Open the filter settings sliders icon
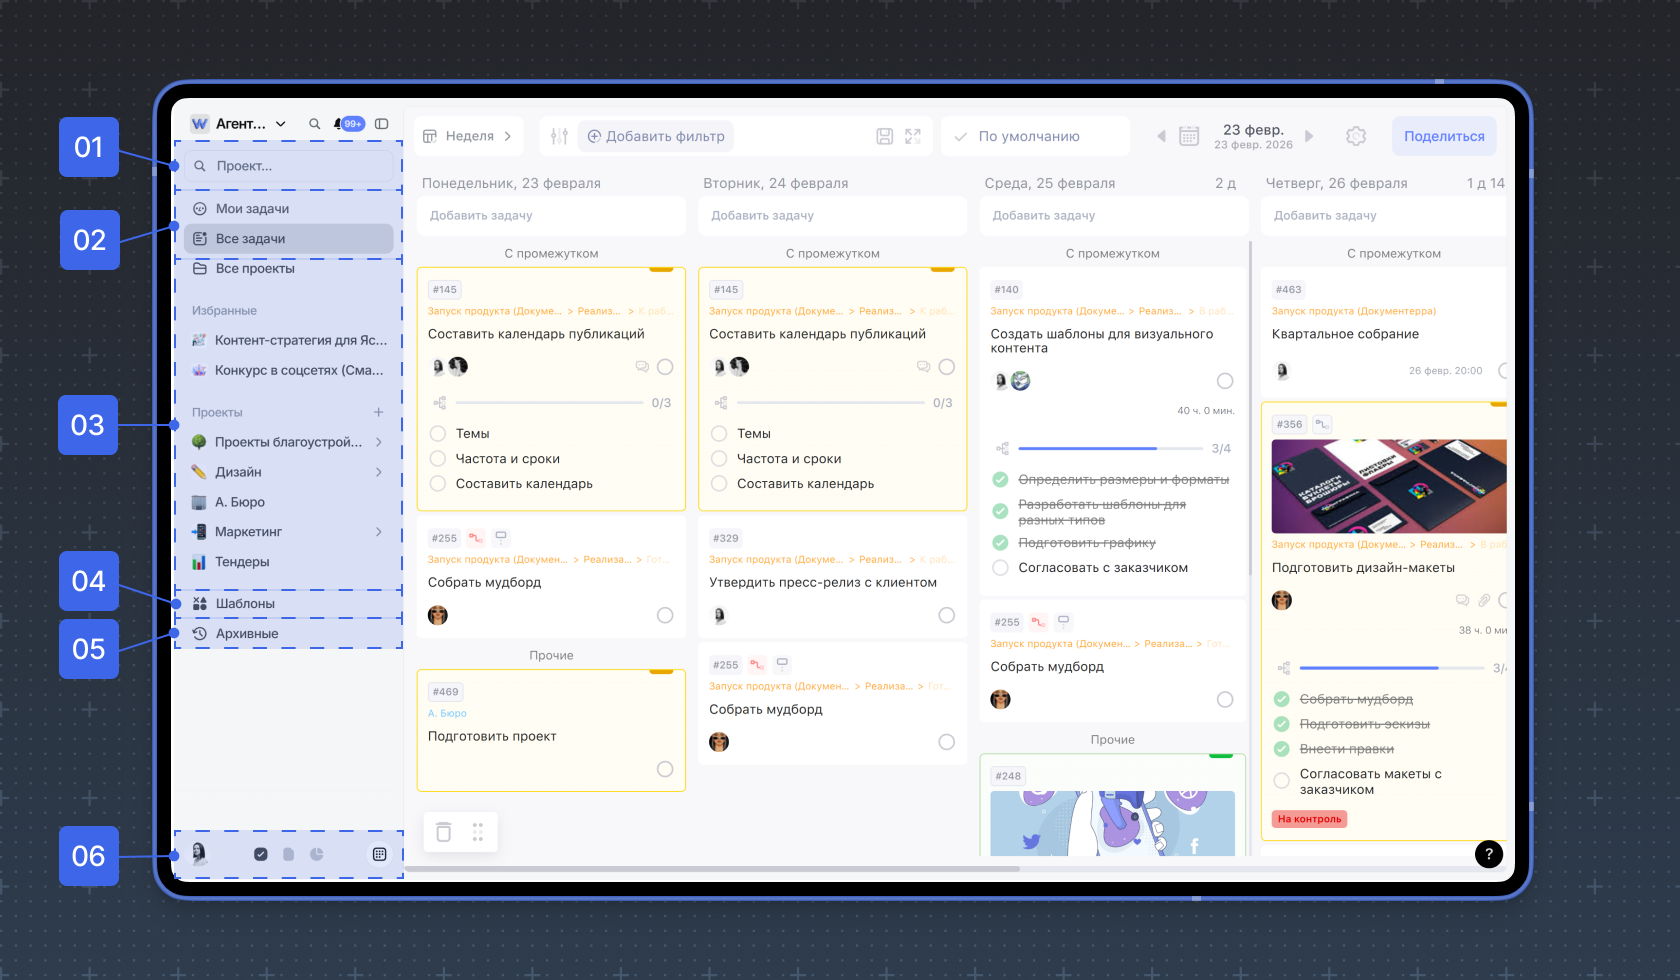 tap(559, 136)
